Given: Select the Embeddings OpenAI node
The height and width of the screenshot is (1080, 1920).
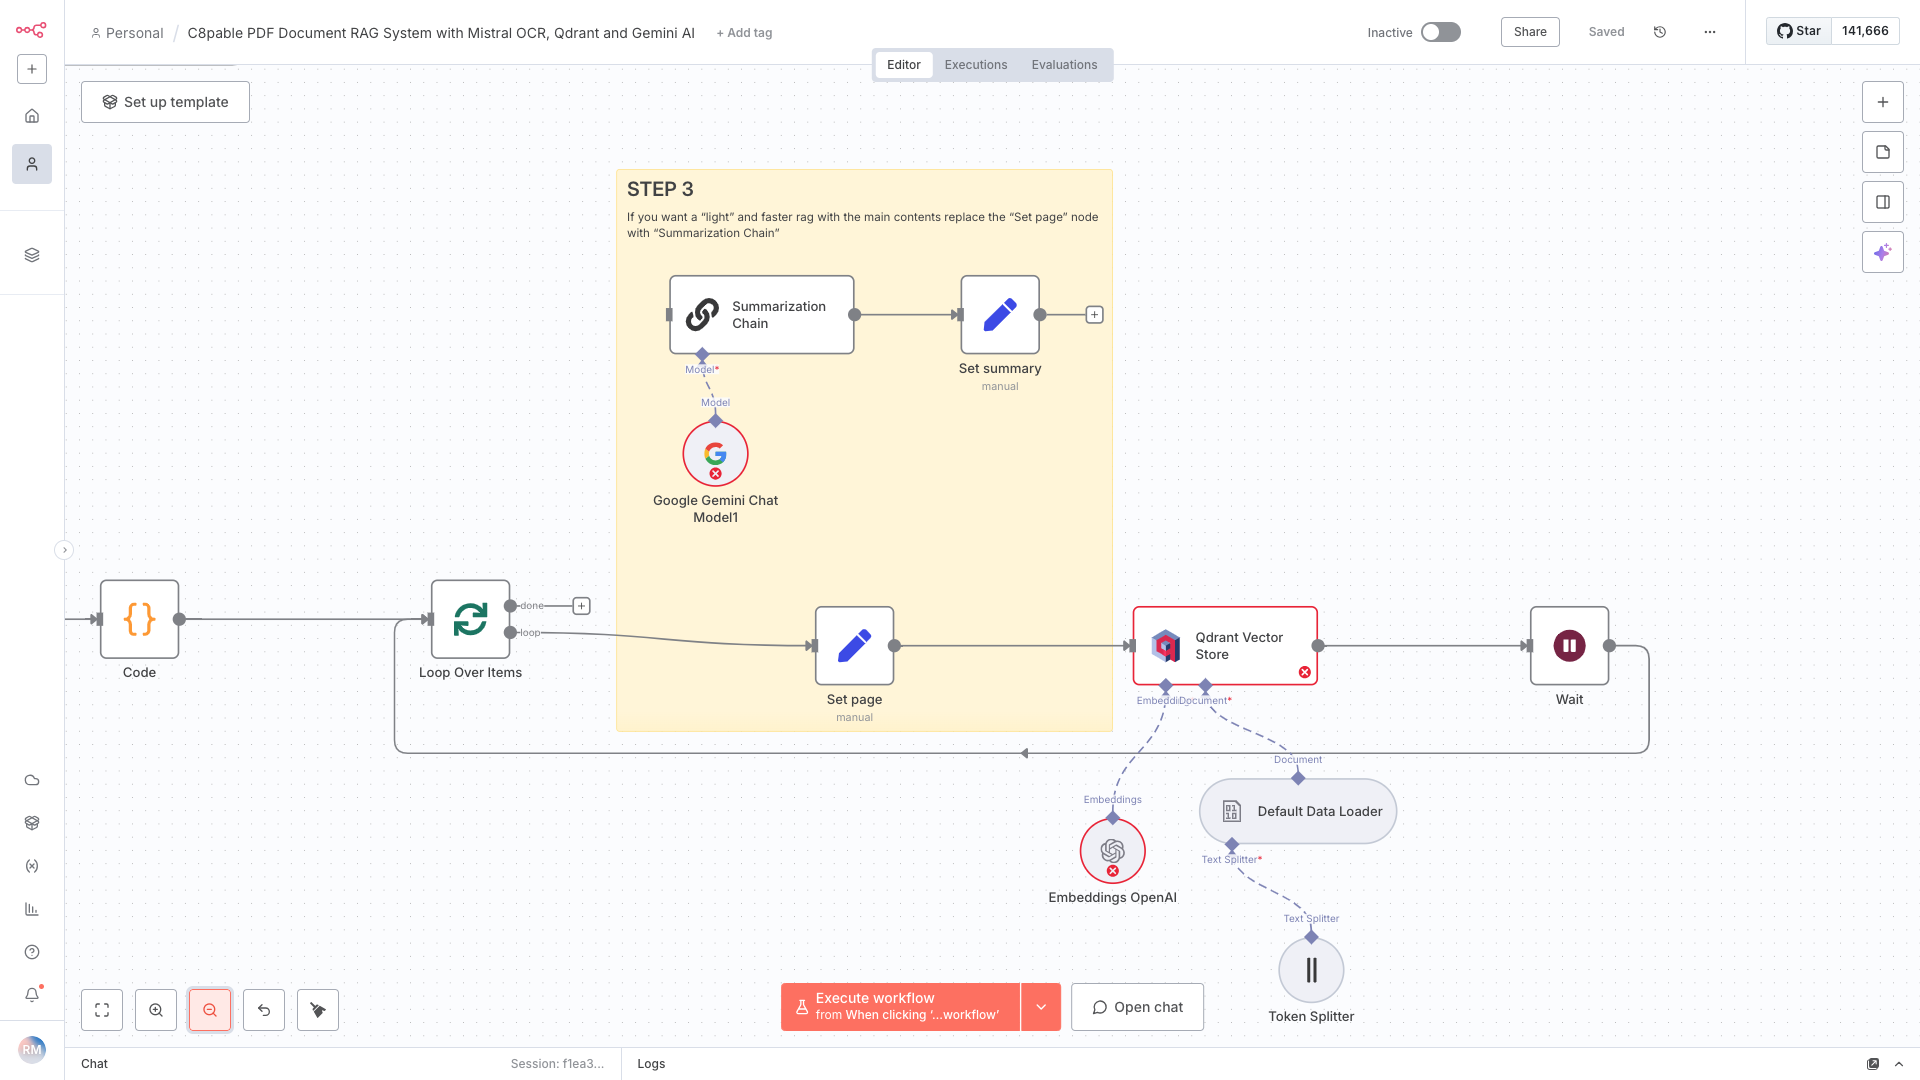Looking at the screenshot, I should point(1112,851).
